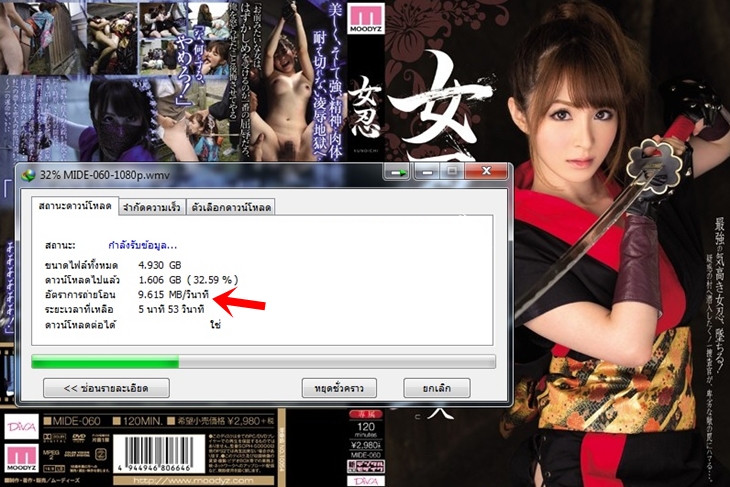Maximize the download dialog window
Image resolution: width=730 pixels, height=487 pixels.
[452, 172]
